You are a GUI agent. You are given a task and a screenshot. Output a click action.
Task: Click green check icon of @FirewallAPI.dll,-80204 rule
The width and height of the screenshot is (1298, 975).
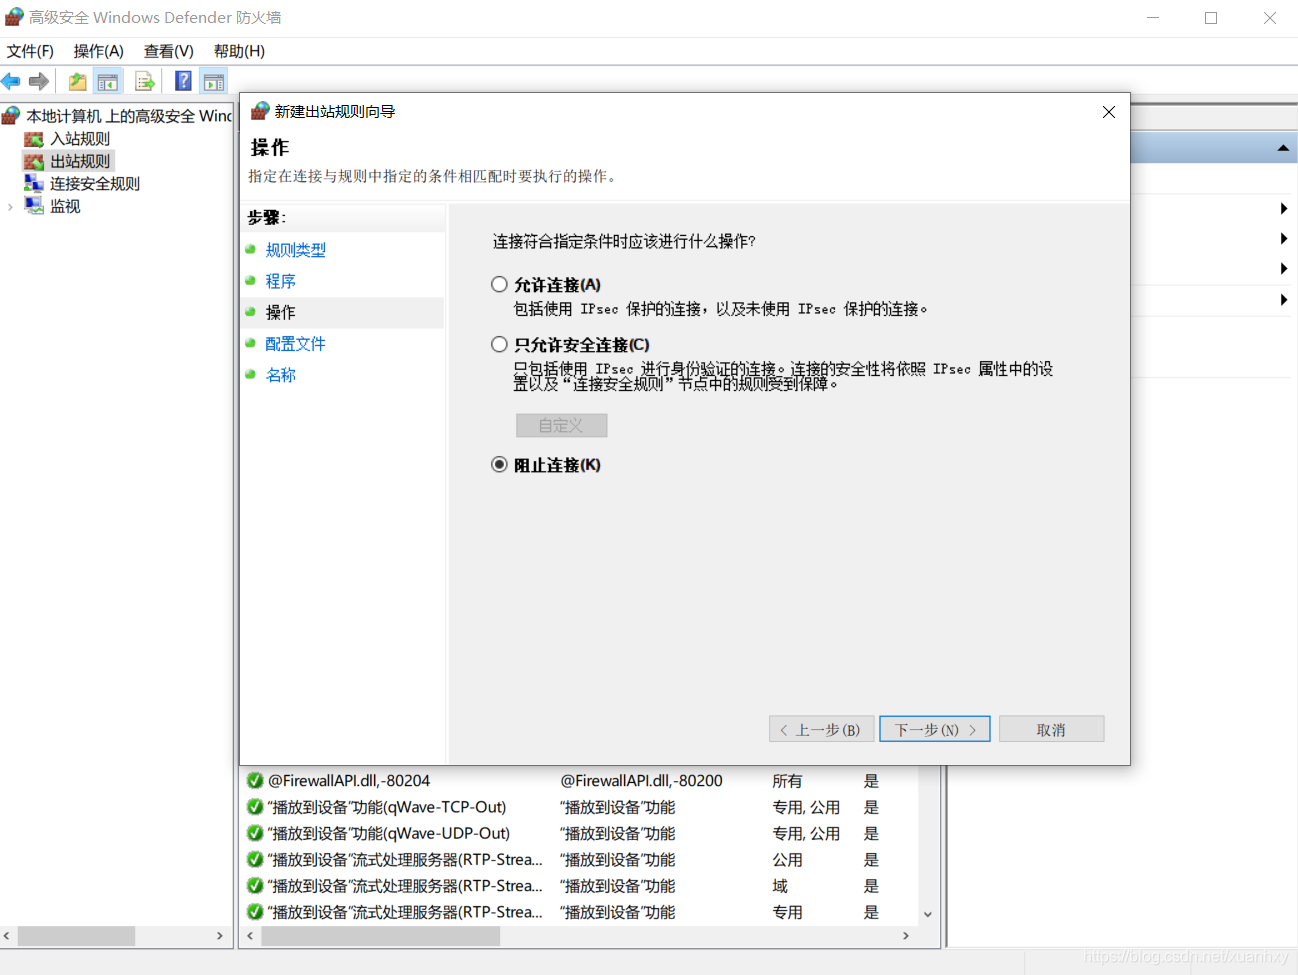(255, 781)
